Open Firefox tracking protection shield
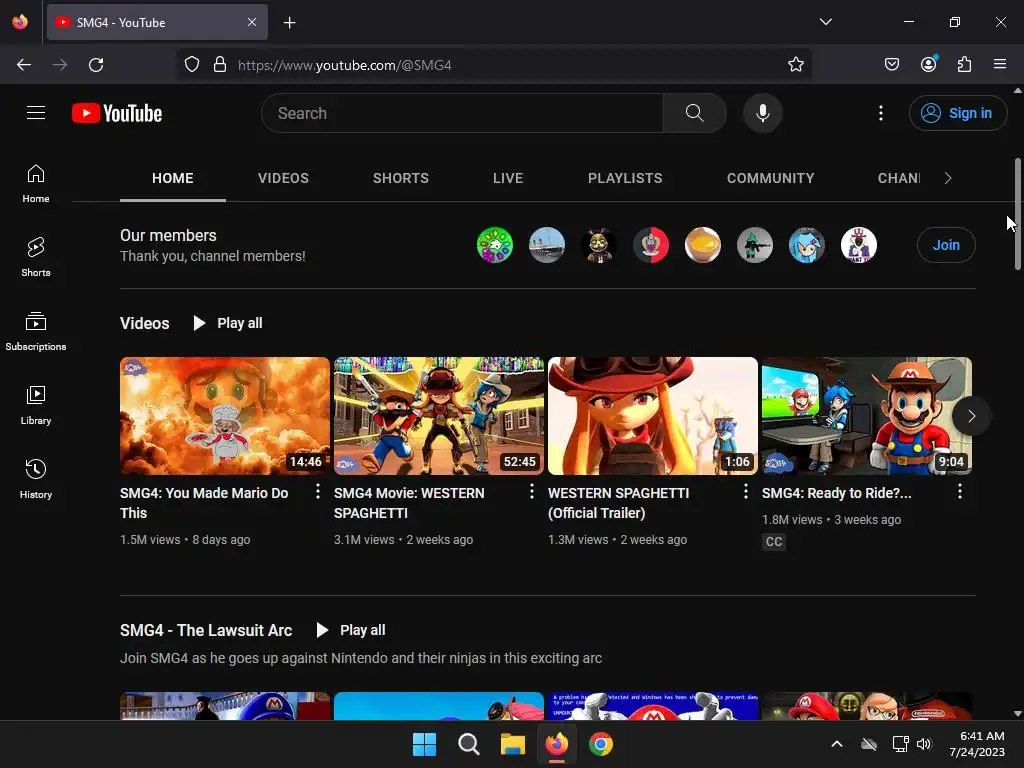The width and height of the screenshot is (1024, 768). (191, 65)
